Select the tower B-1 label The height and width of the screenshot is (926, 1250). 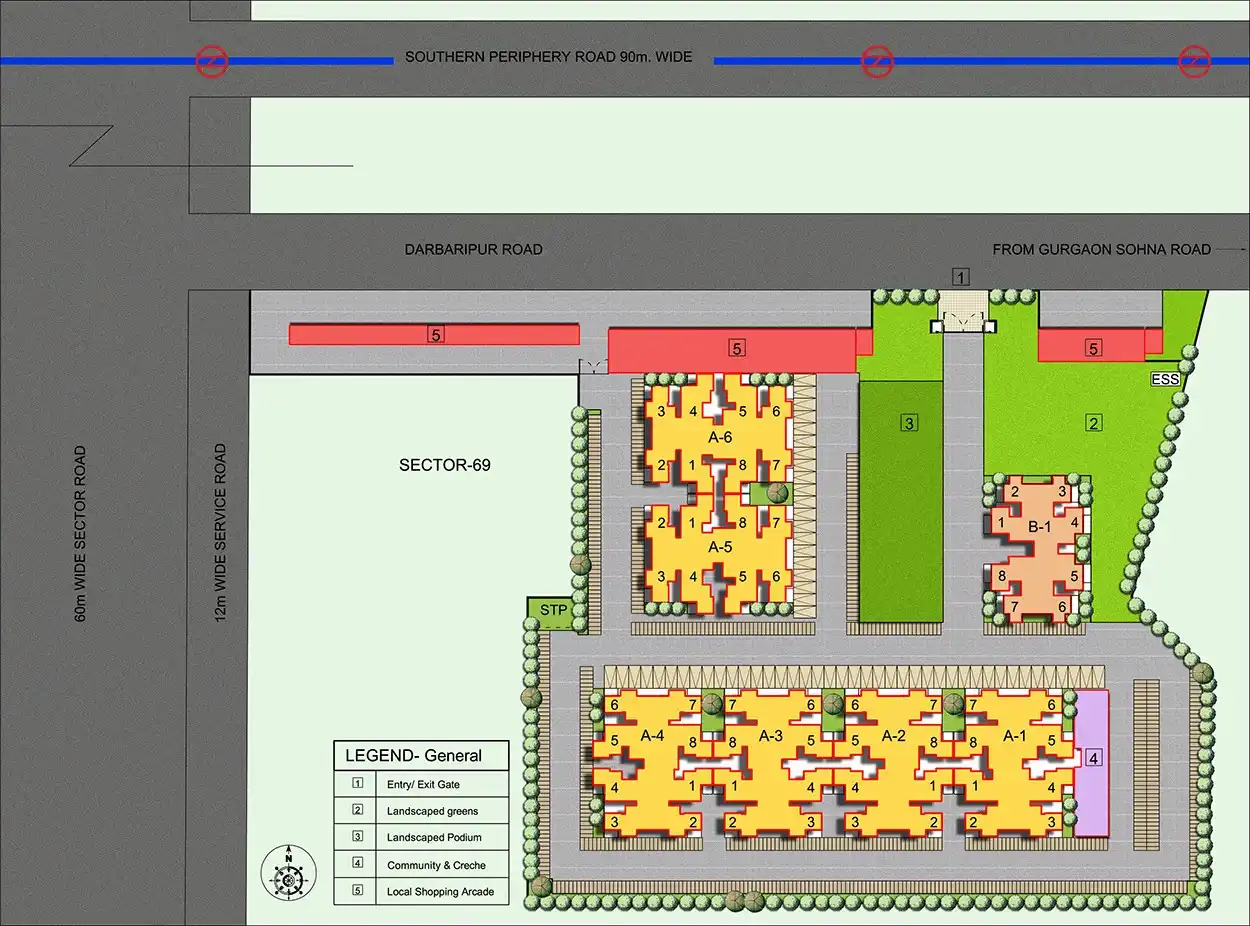click(x=1039, y=526)
